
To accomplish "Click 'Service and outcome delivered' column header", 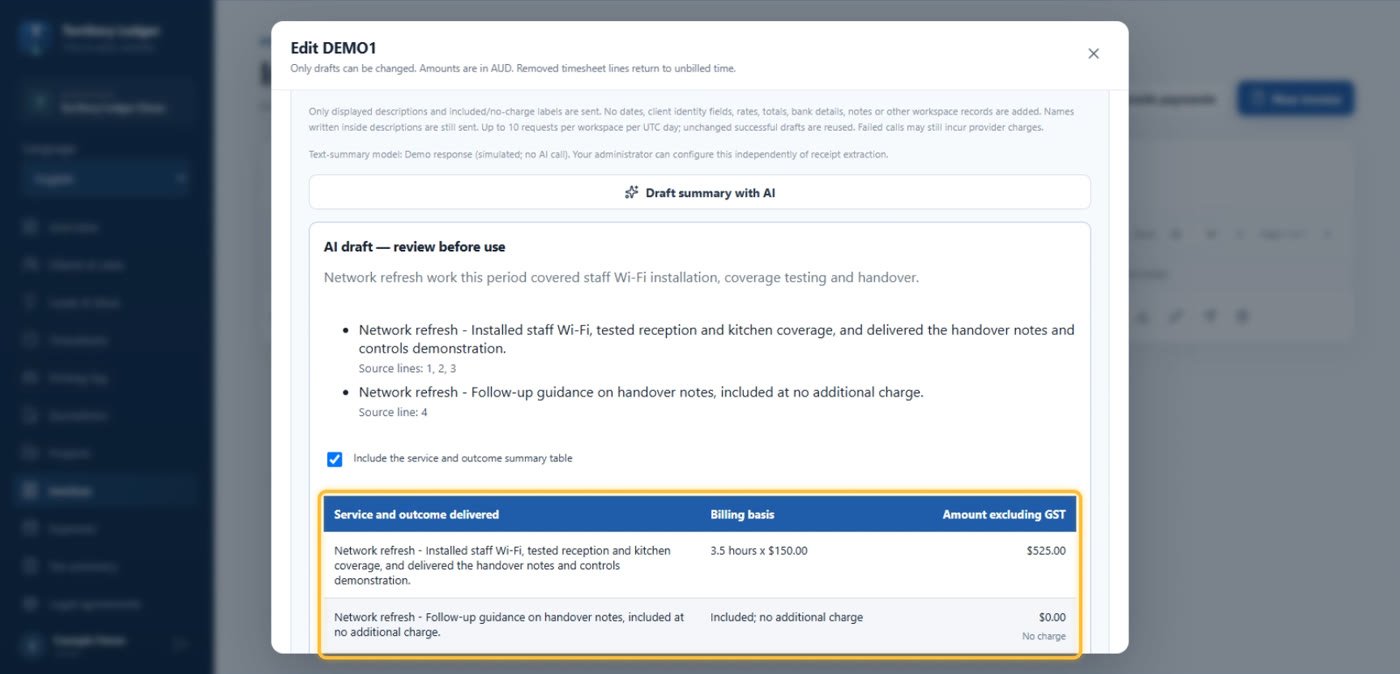I will [x=416, y=514].
